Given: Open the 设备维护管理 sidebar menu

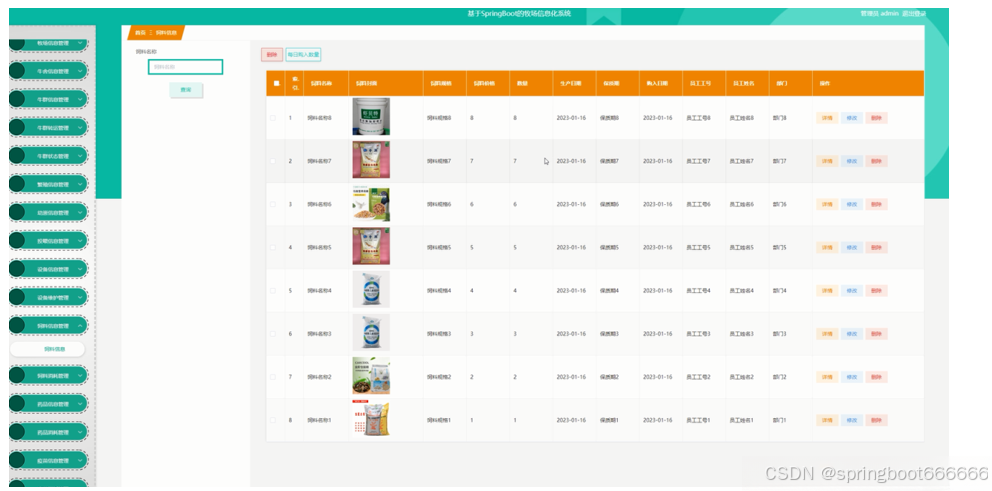Looking at the screenshot, I should pos(49,297).
